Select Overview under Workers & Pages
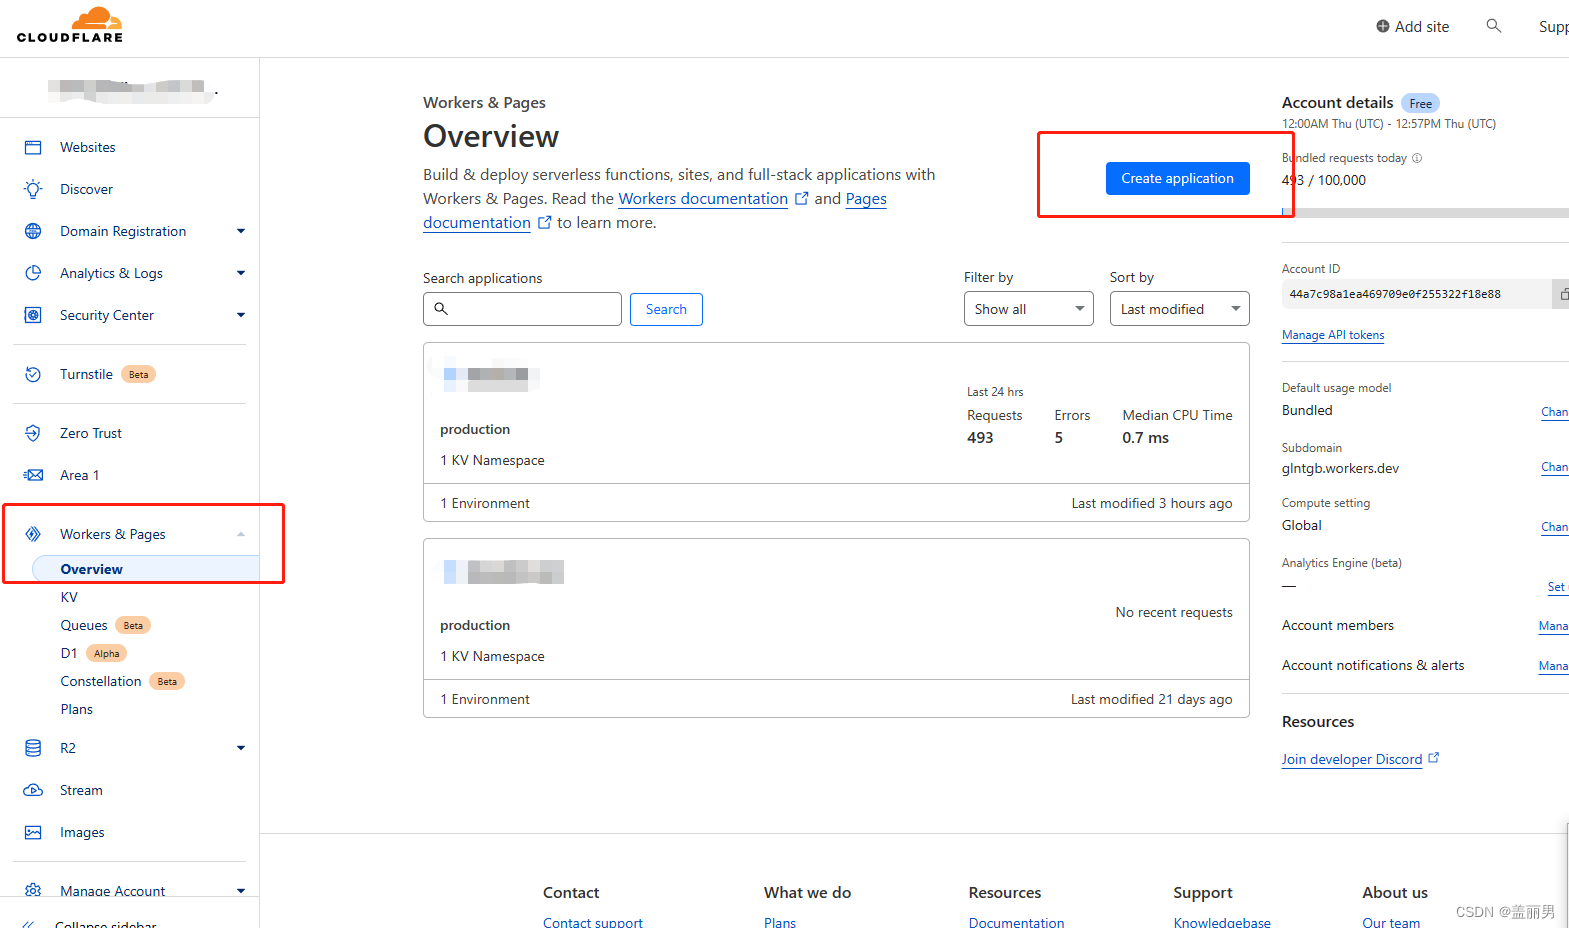The image size is (1569, 928). (145, 569)
